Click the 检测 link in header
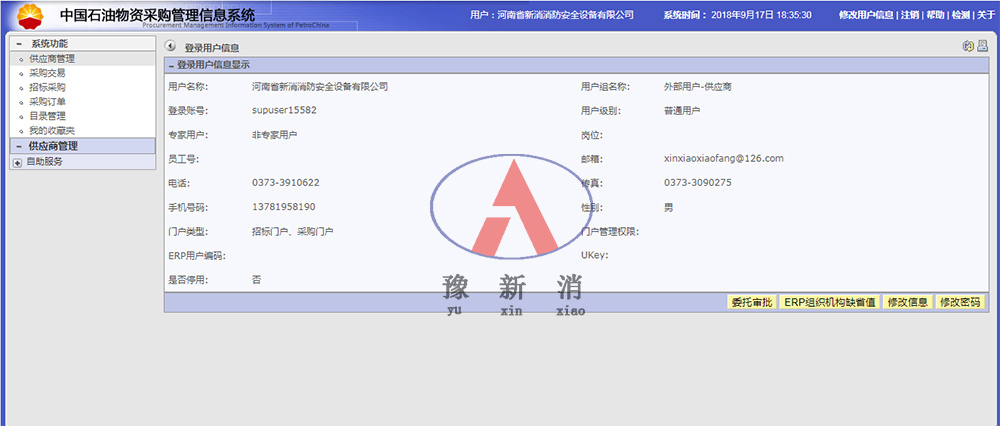 point(960,15)
